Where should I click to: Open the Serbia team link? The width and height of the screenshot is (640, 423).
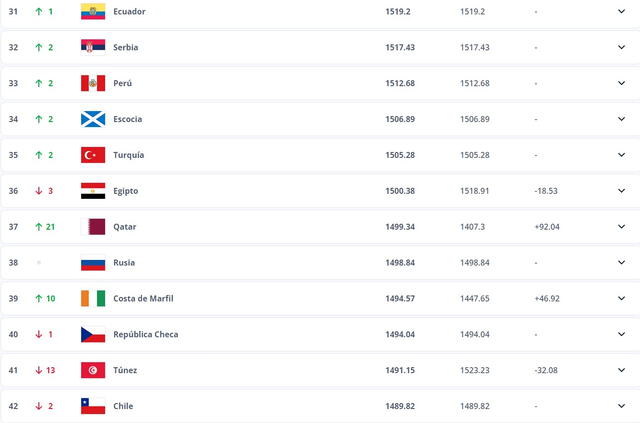point(127,47)
